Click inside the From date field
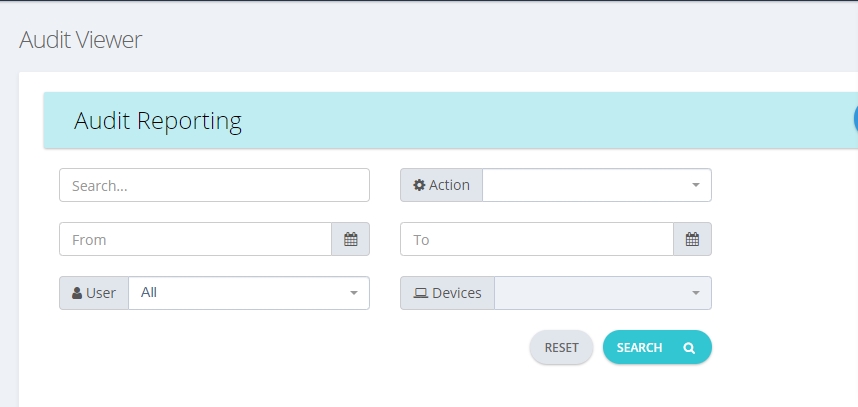858x407 pixels. 195,239
